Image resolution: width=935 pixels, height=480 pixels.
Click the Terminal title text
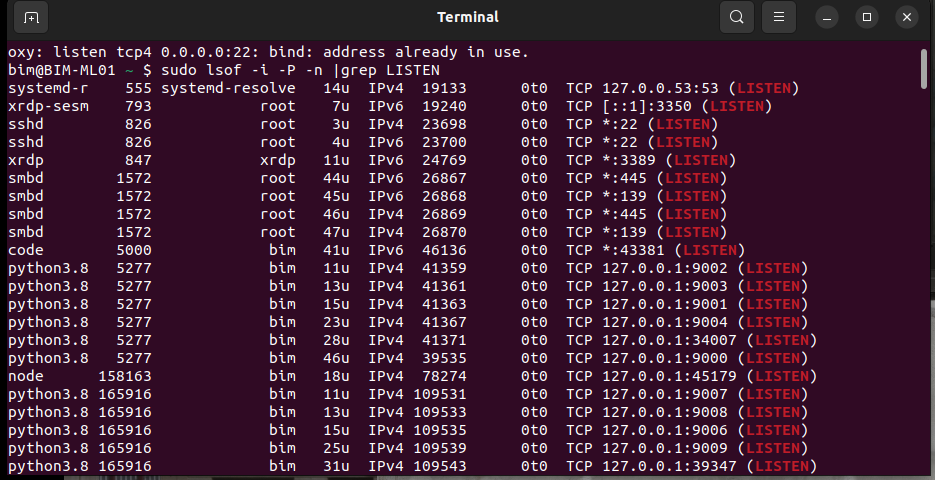coord(468,17)
